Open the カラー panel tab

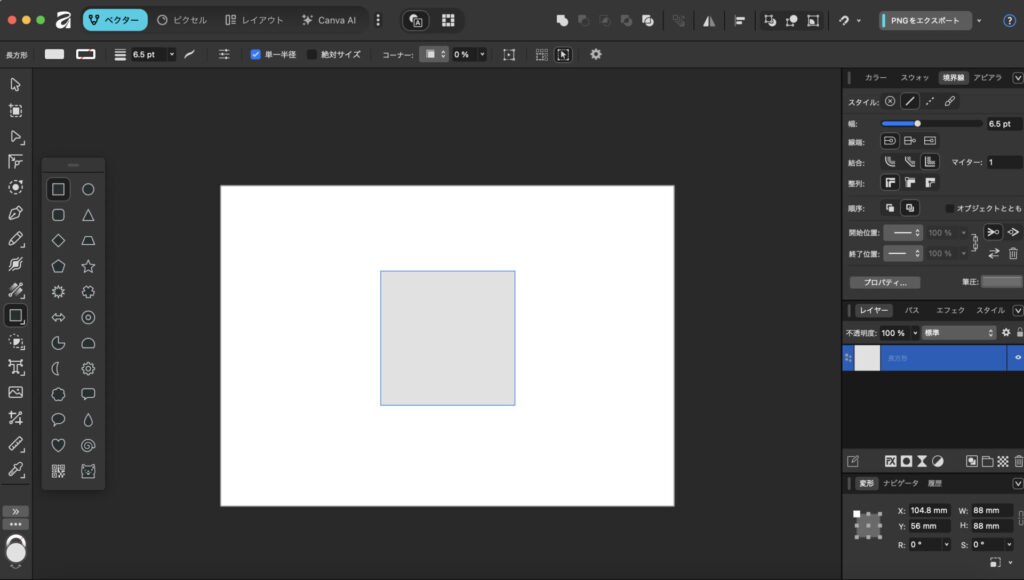tap(875, 77)
